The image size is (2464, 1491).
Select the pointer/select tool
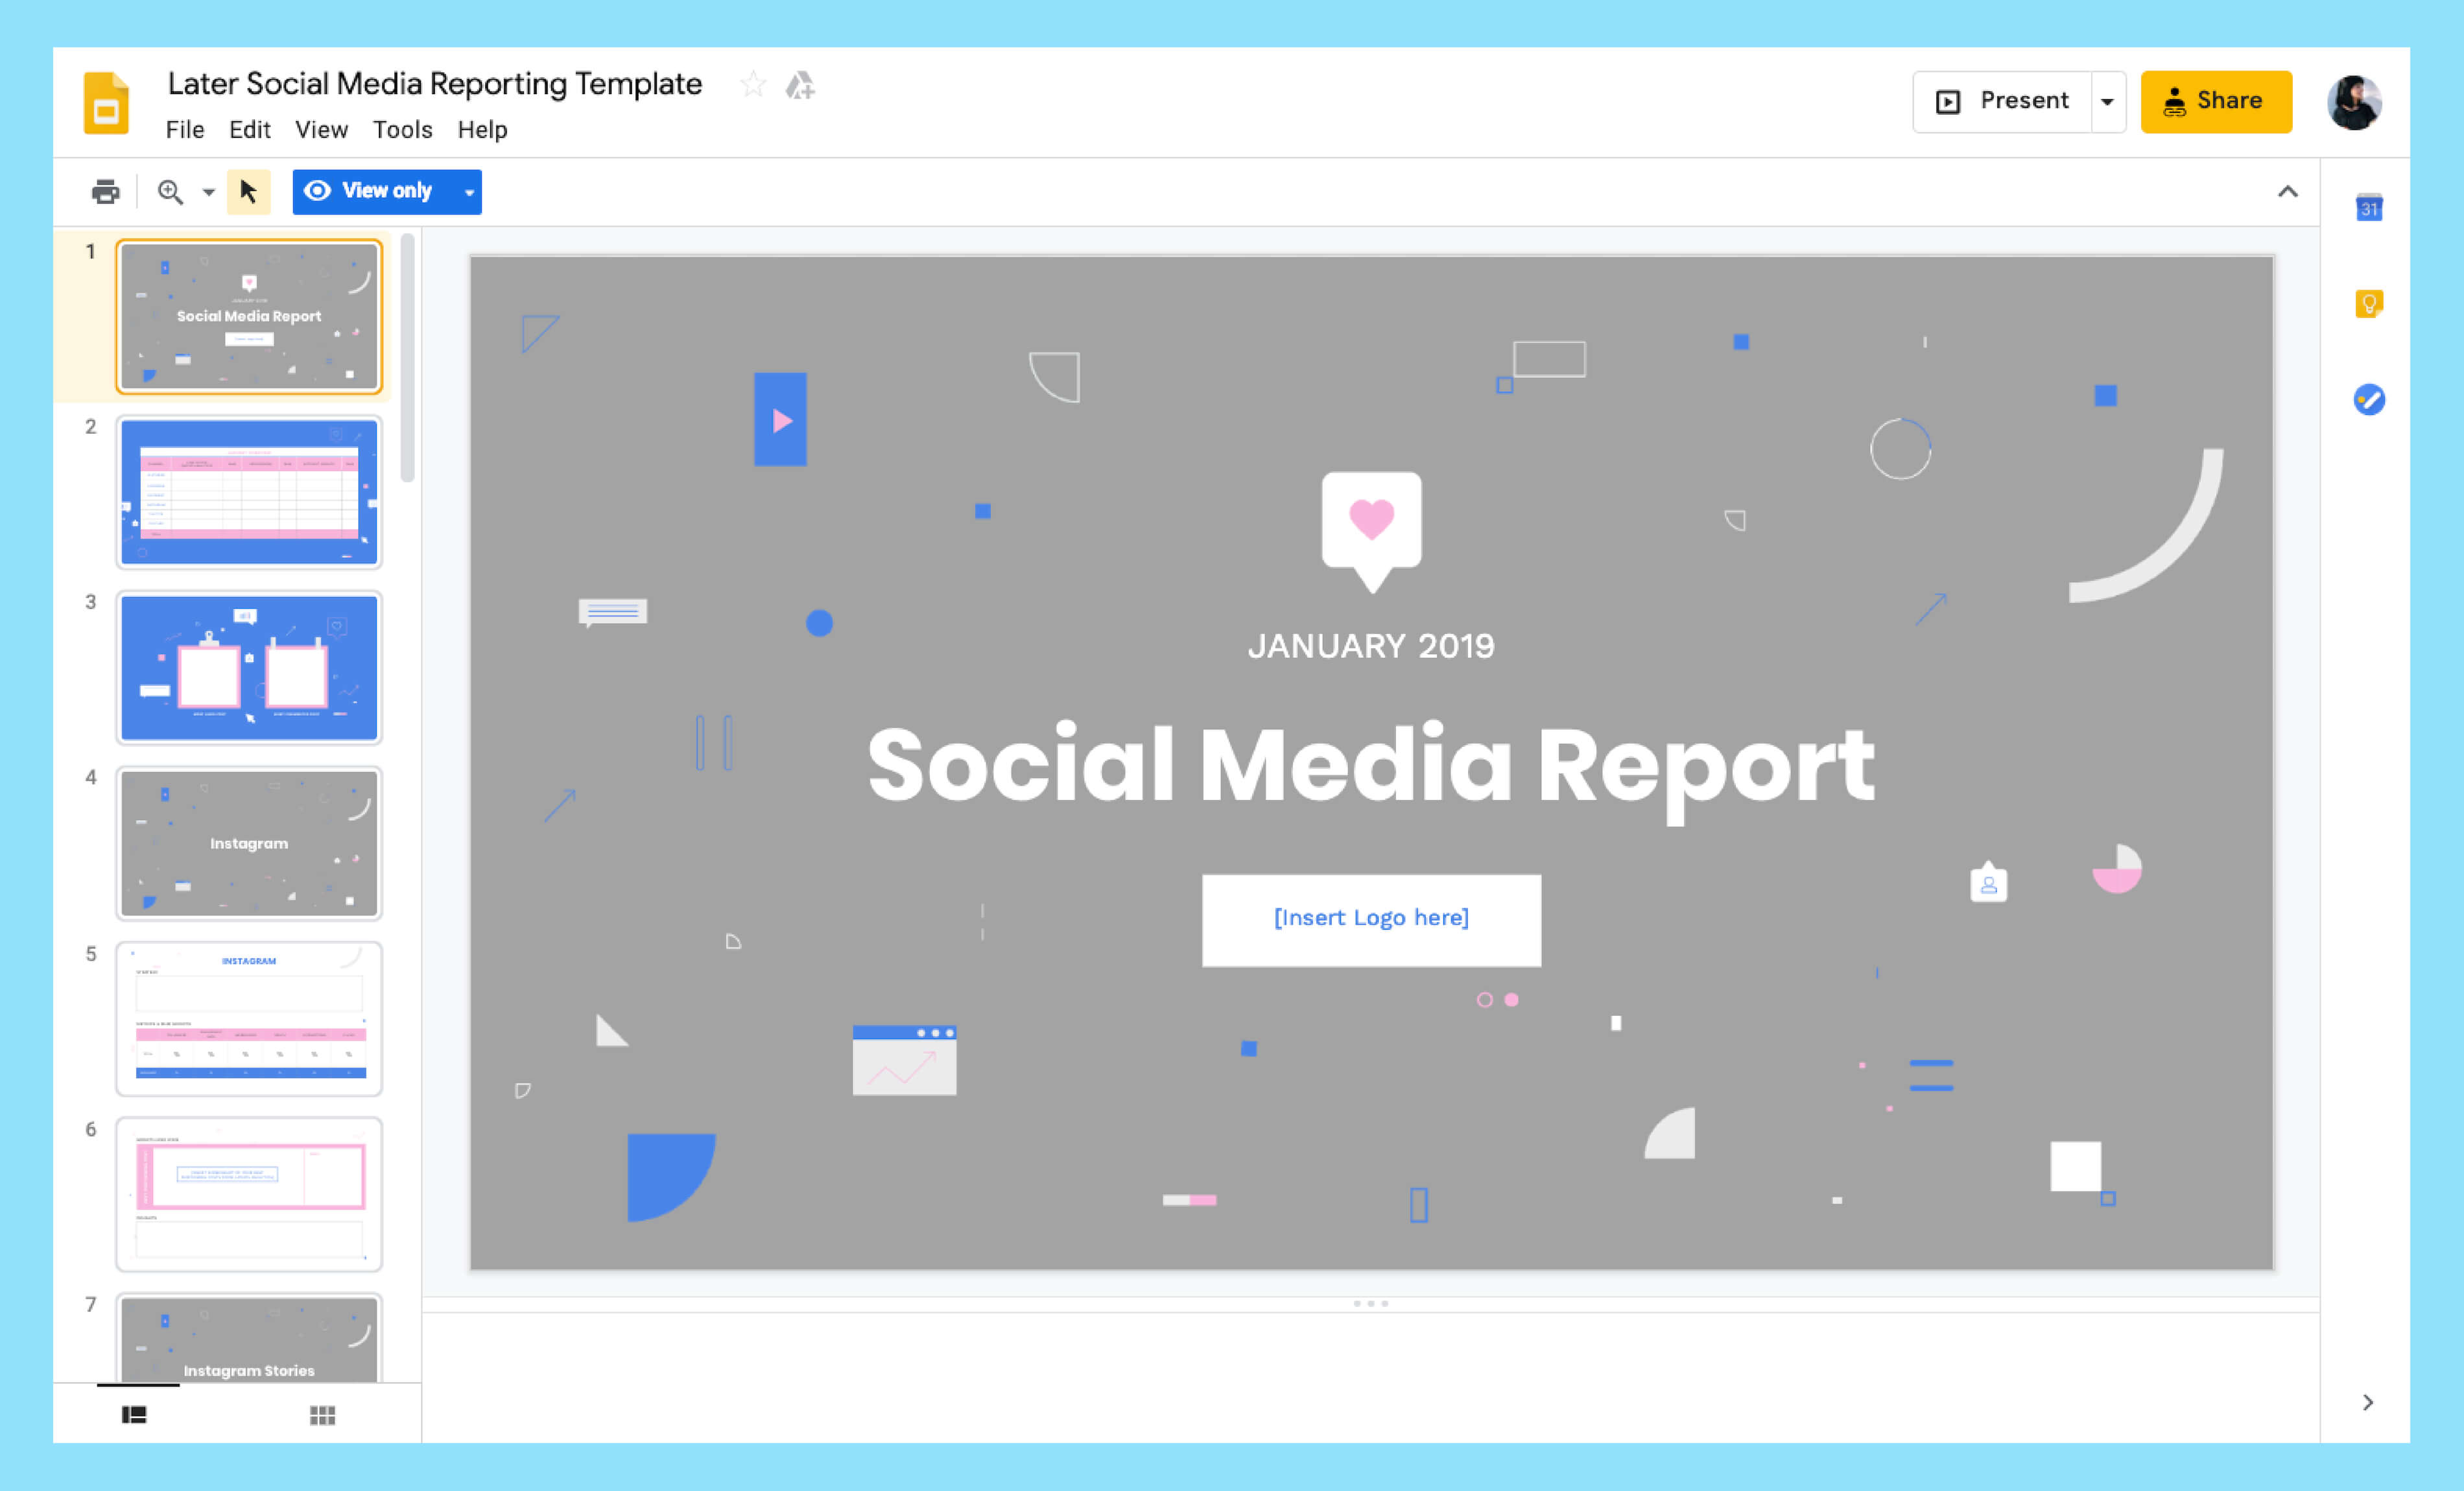[248, 190]
